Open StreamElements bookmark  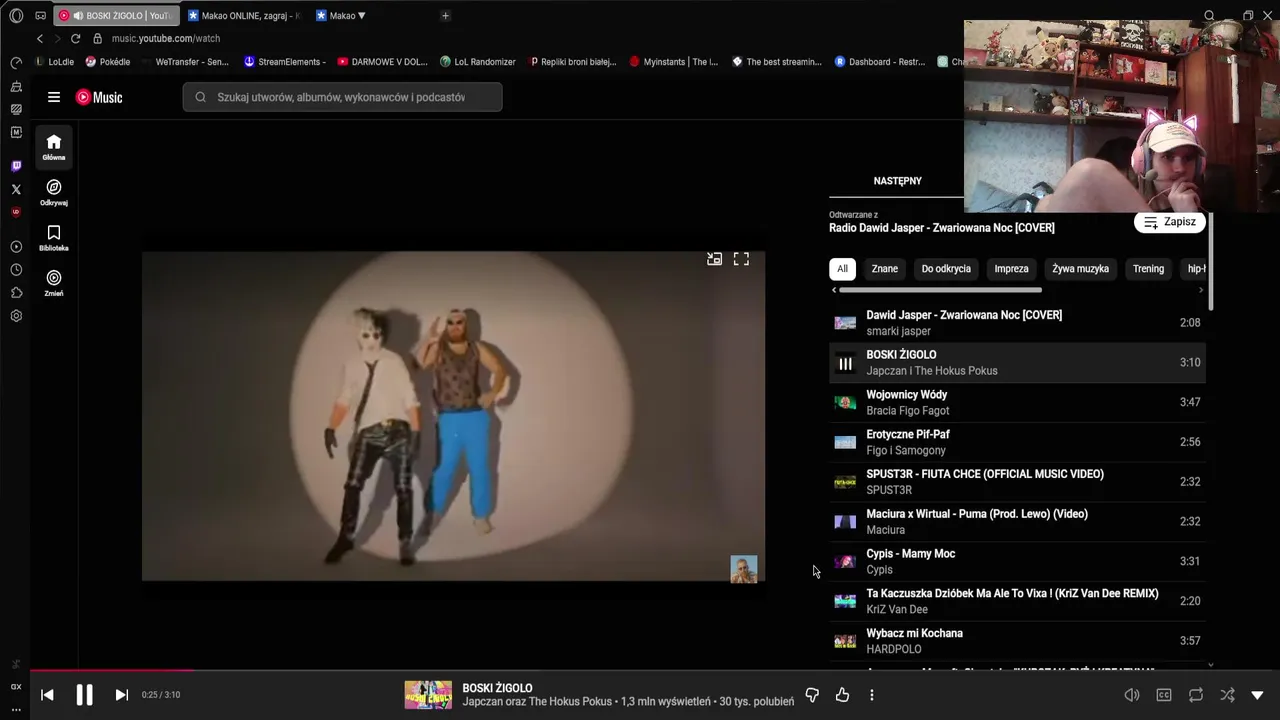click(x=285, y=62)
